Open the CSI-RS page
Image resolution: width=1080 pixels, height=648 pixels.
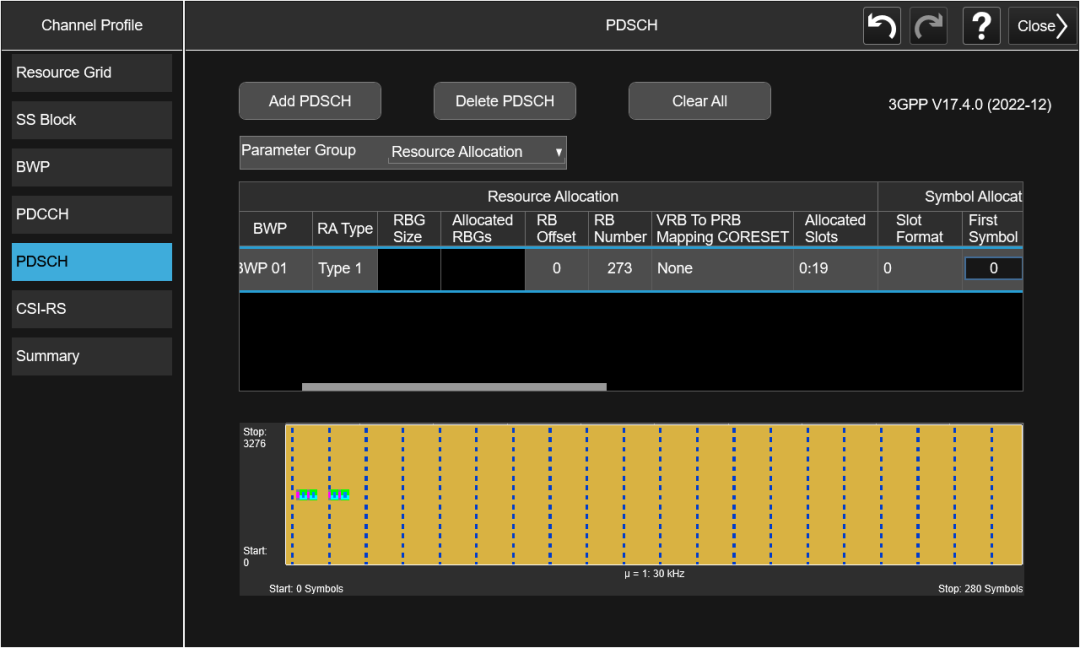point(92,309)
